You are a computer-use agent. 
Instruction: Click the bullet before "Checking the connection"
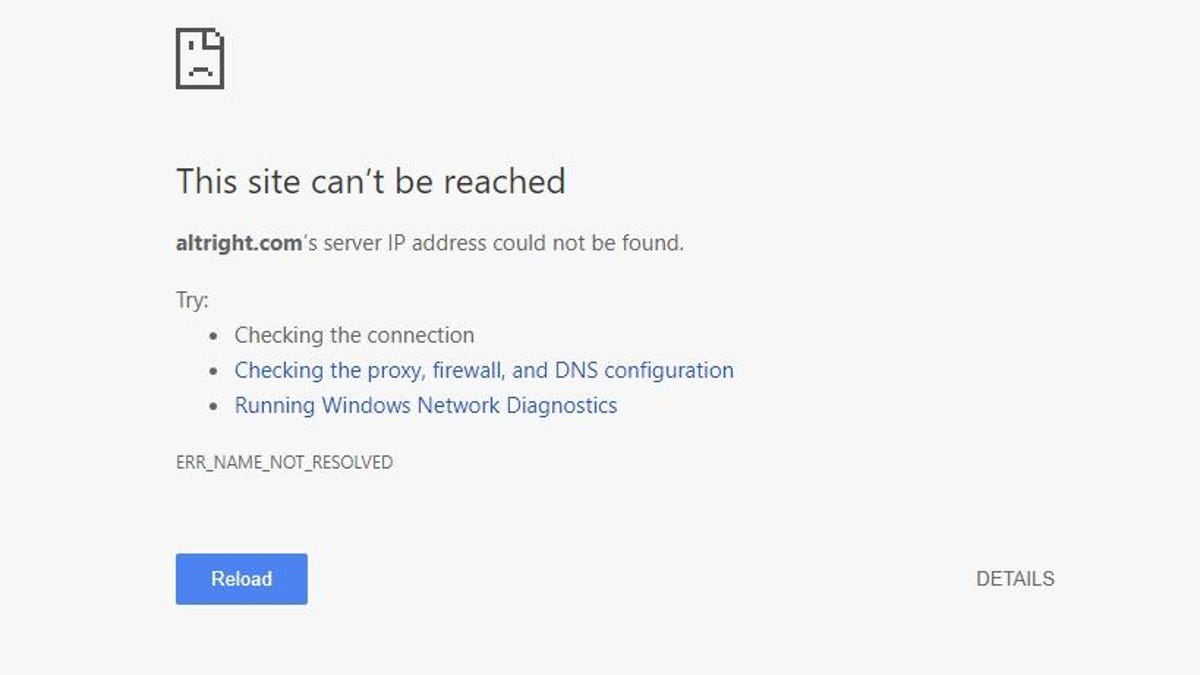pos(213,337)
